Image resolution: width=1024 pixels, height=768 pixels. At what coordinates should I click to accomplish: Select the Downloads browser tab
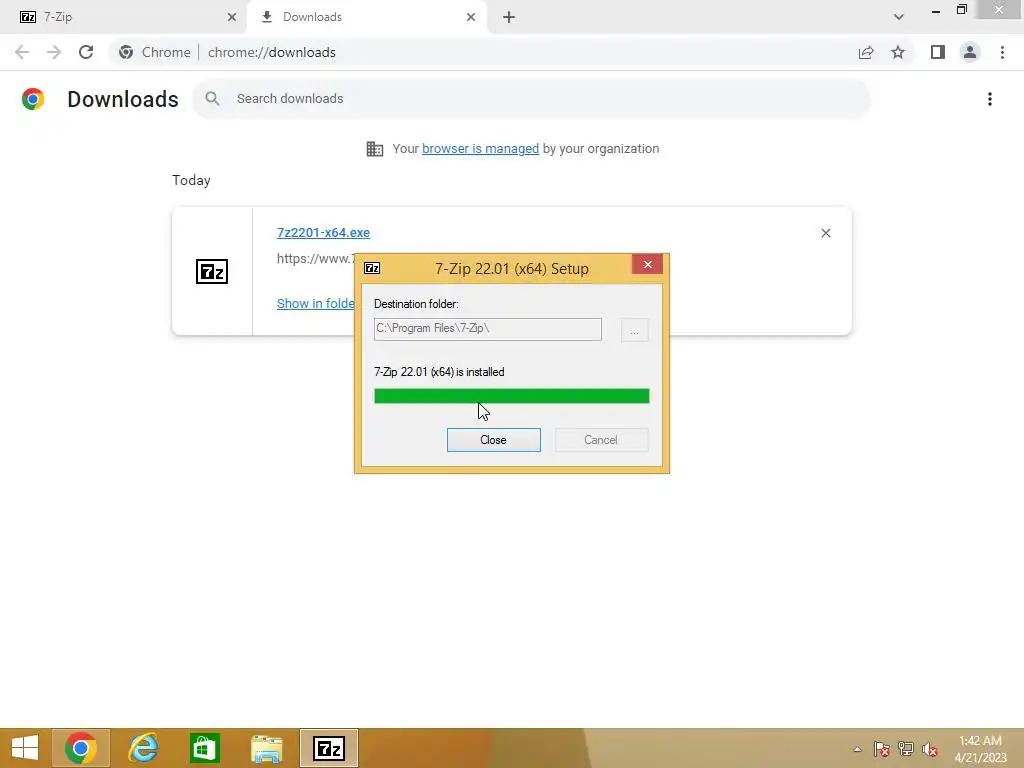[366, 17]
